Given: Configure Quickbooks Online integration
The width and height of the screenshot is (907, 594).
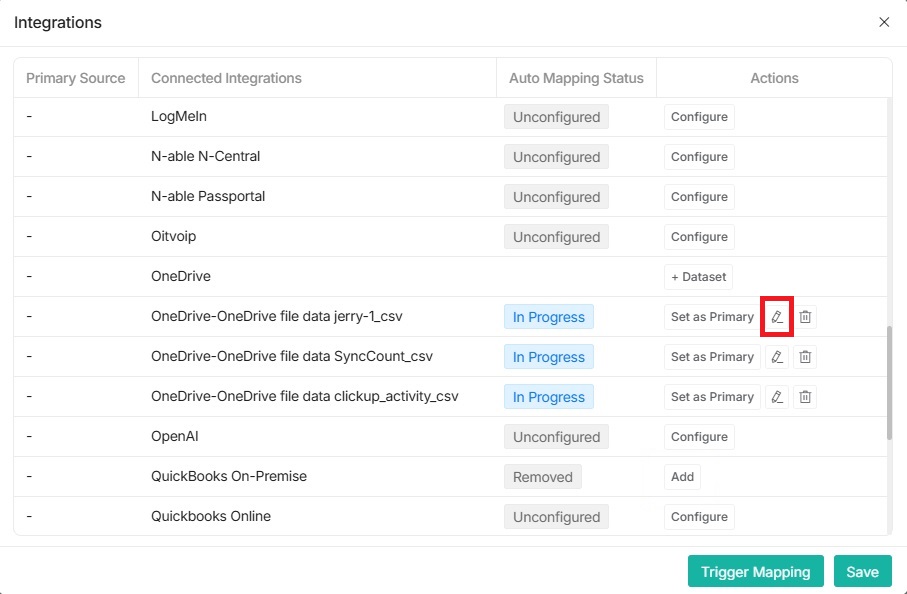Looking at the screenshot, I should 699,516.
